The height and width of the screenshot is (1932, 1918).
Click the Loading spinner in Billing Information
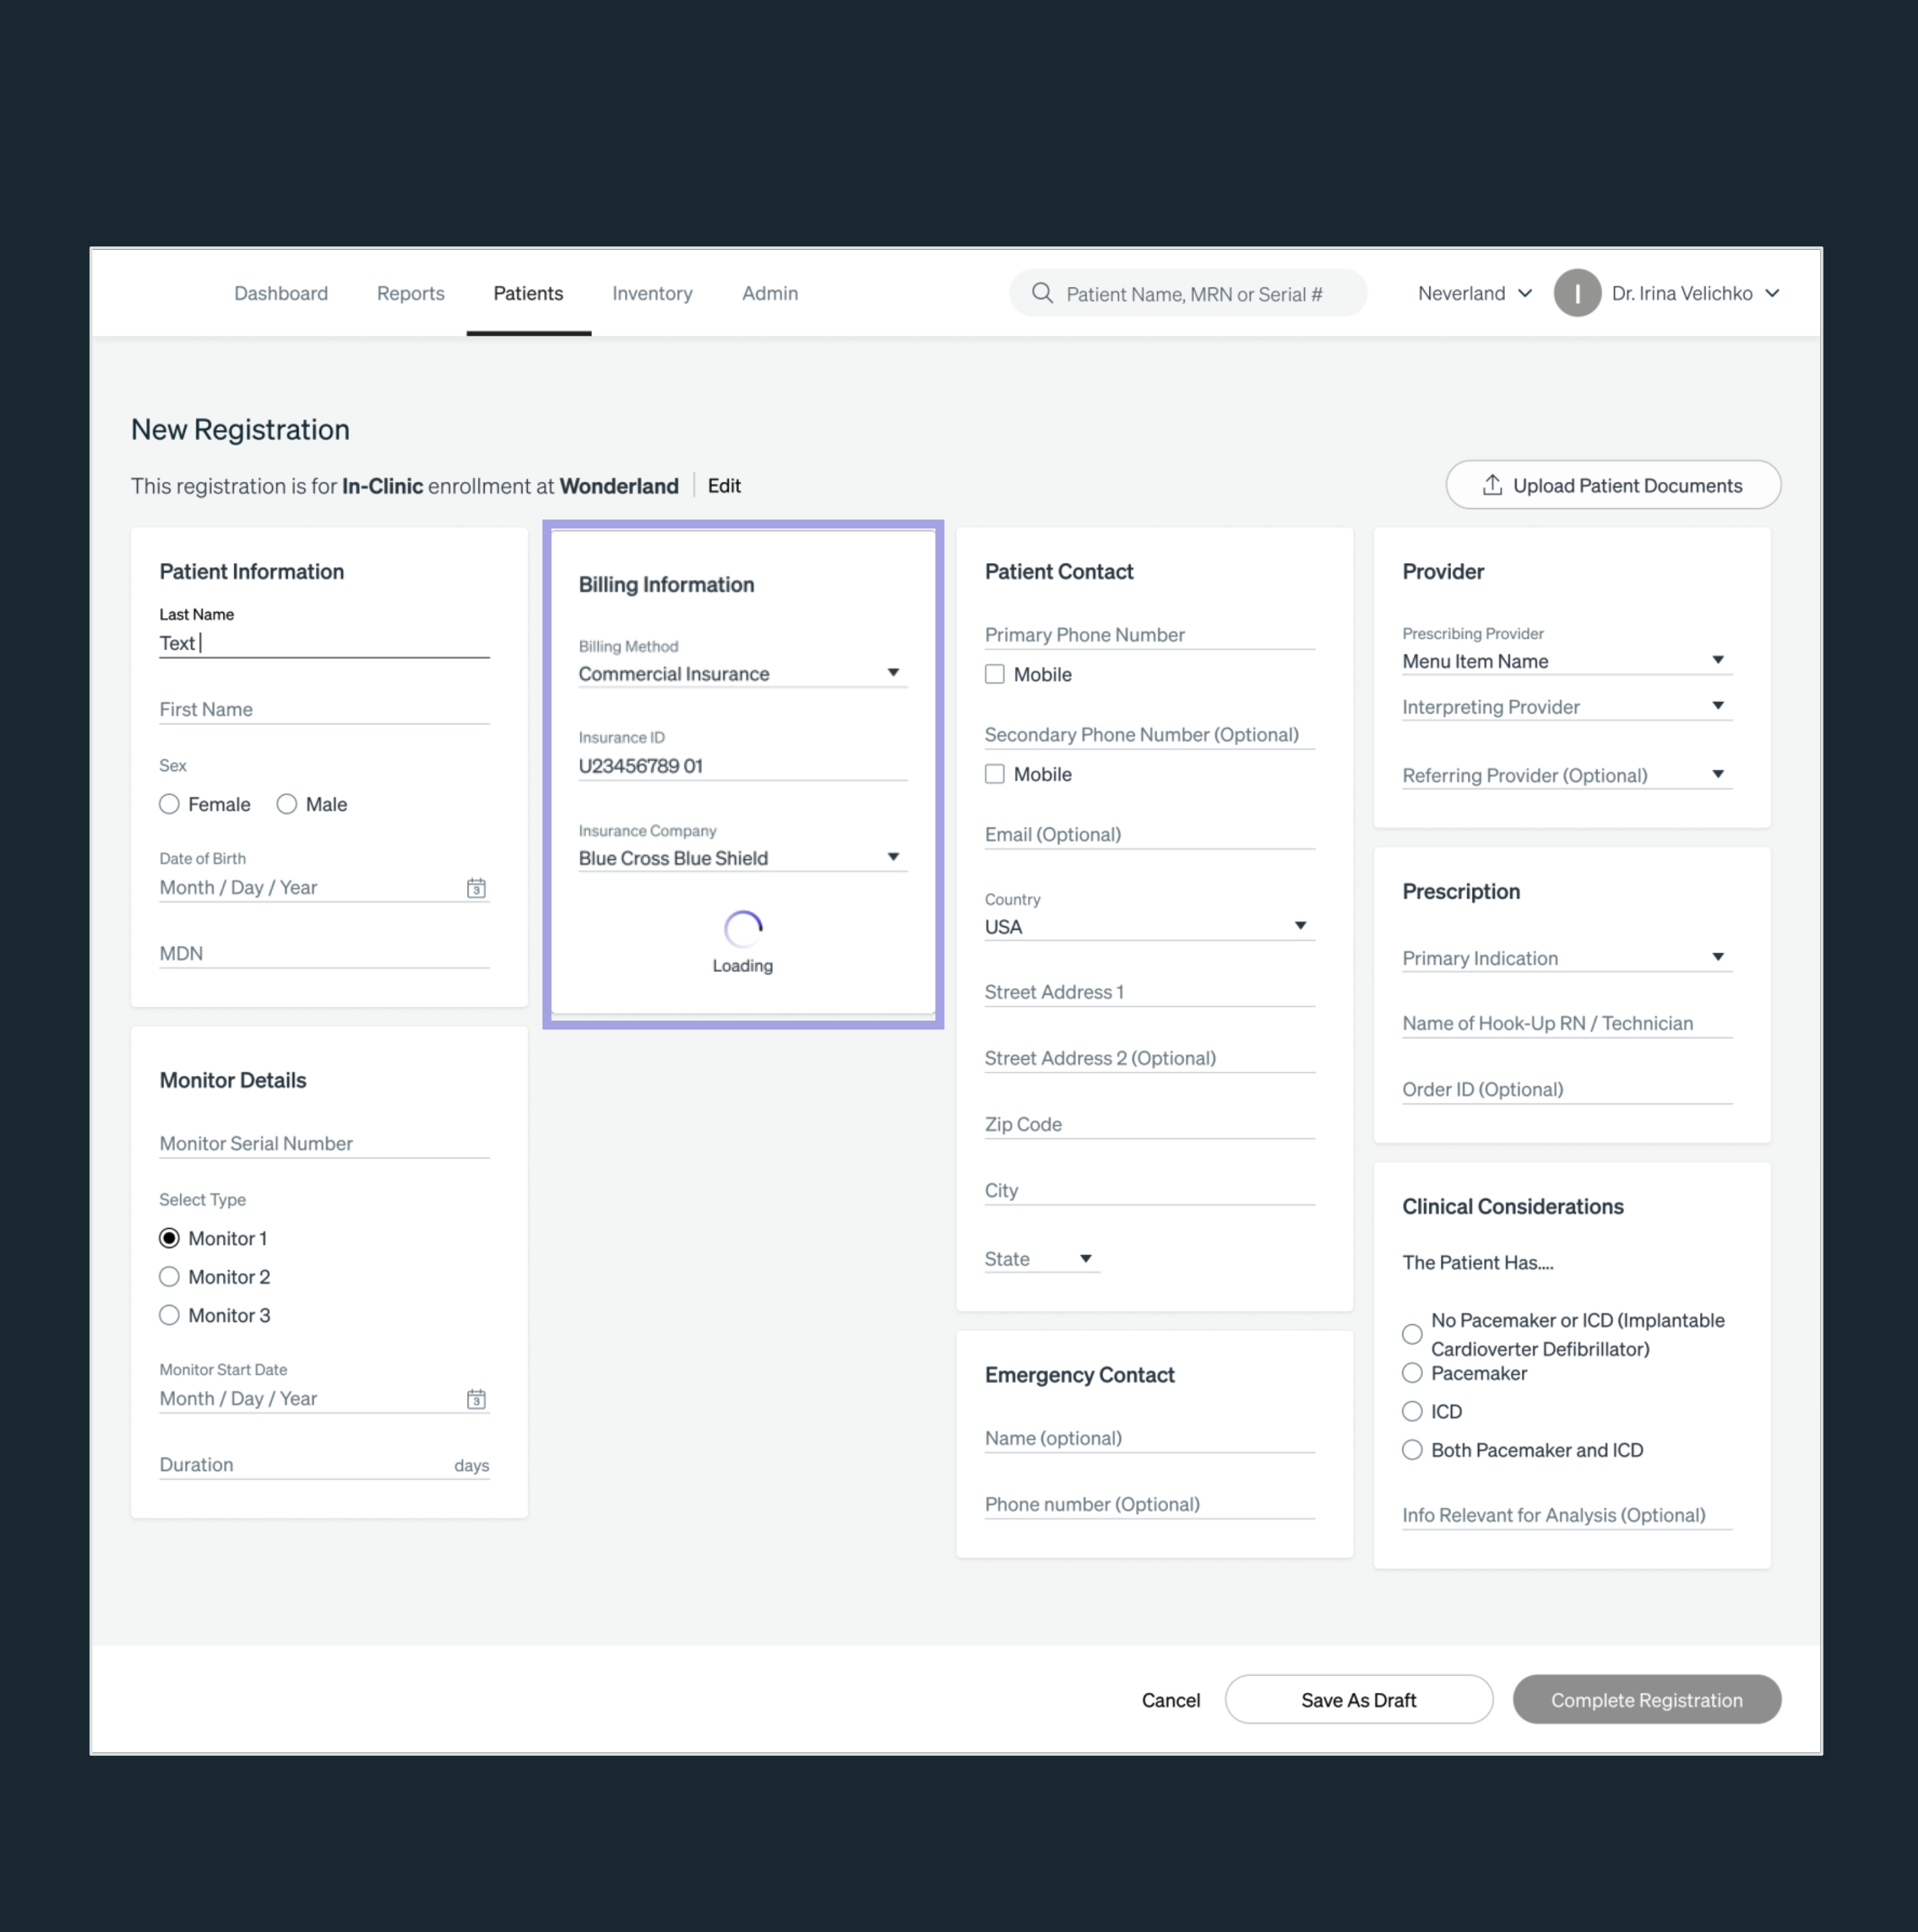click(x=743, y=929)
